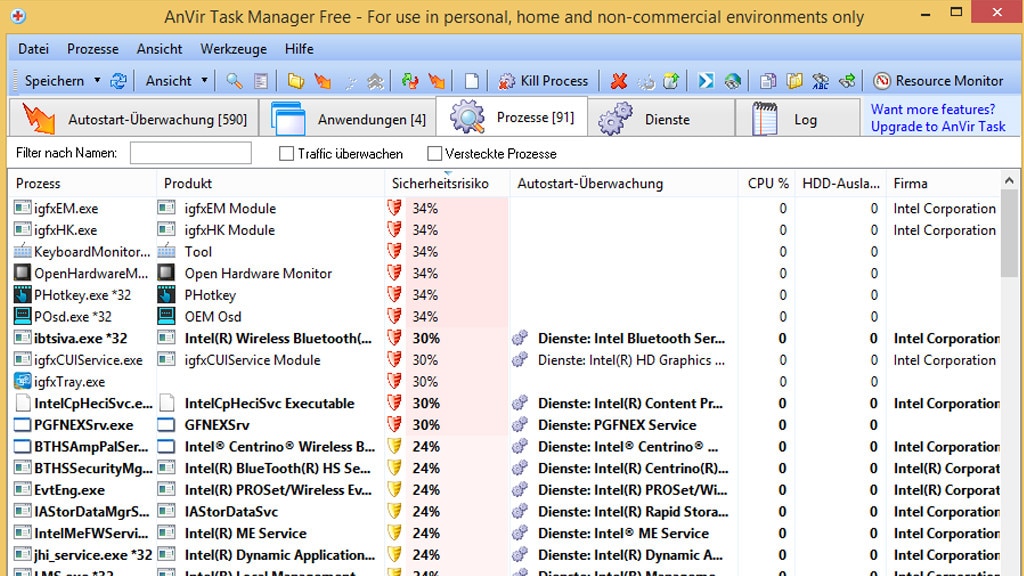Click the magnifying glass search icon in toolbar

pyautogui.click(x=234, y=81)
